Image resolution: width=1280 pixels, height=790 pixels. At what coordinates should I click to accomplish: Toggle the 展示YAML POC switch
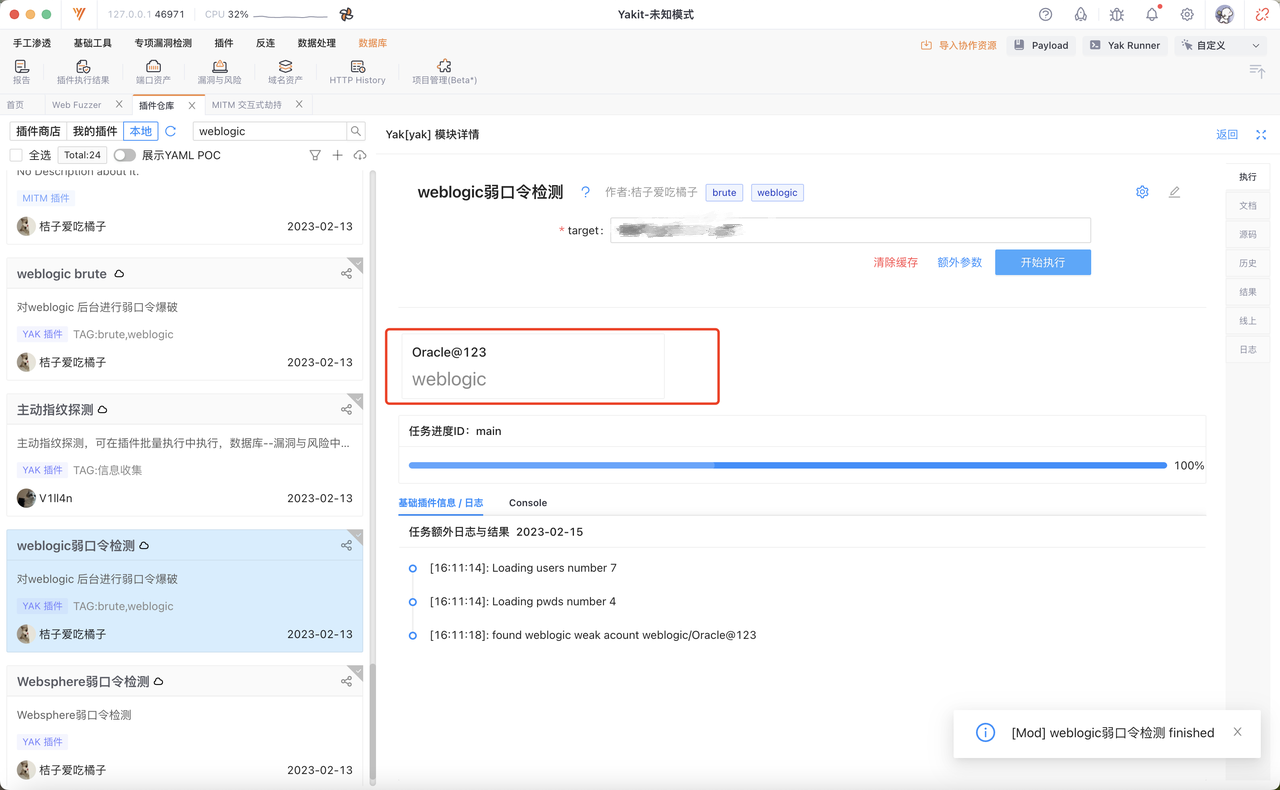[124, 155]
